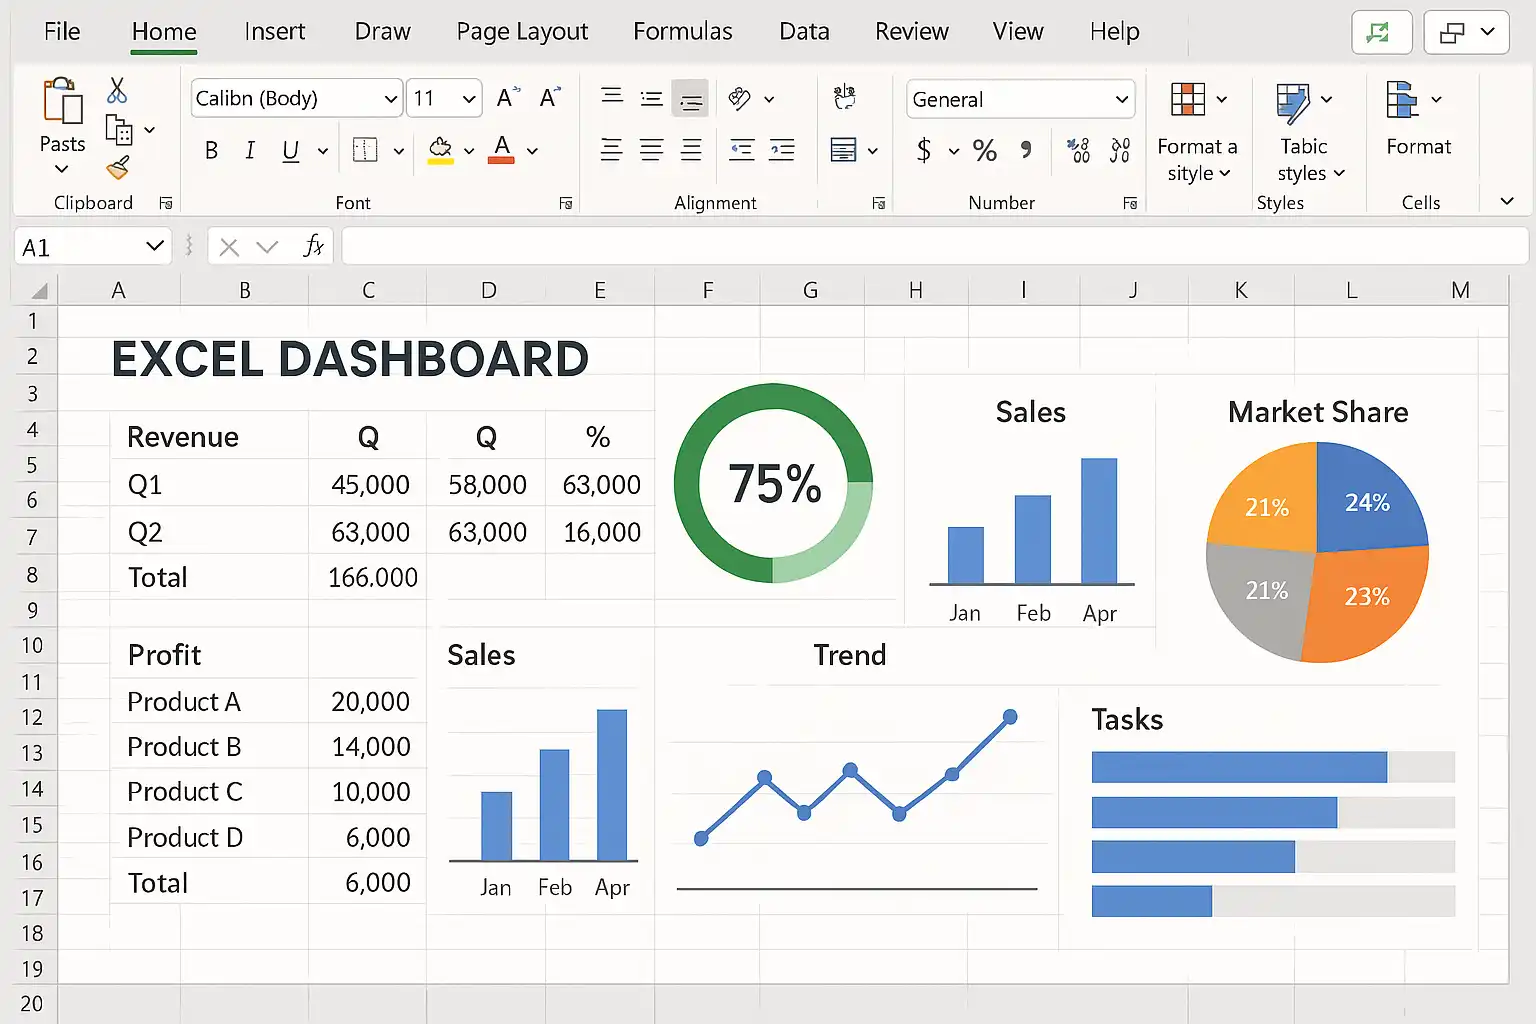Viewport: 1536px width, 1024px height.
Task: Toggle italic formatting
Action: pos(250,151)
